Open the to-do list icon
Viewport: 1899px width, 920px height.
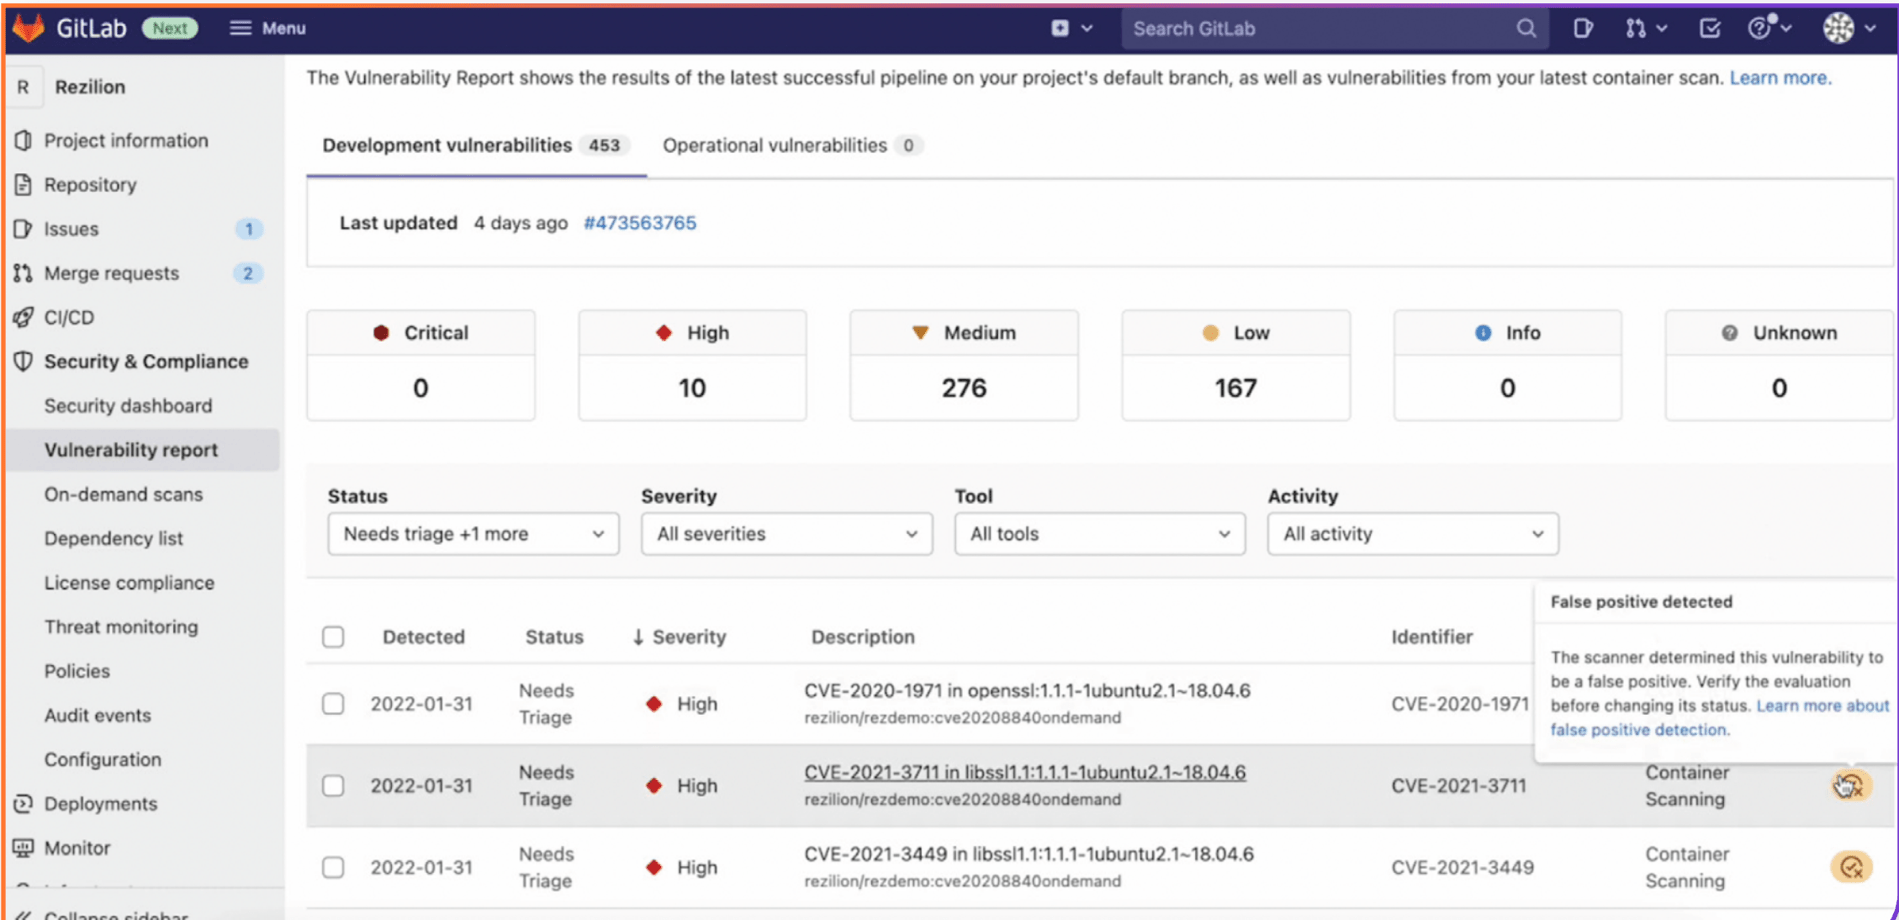(1708, 28)
